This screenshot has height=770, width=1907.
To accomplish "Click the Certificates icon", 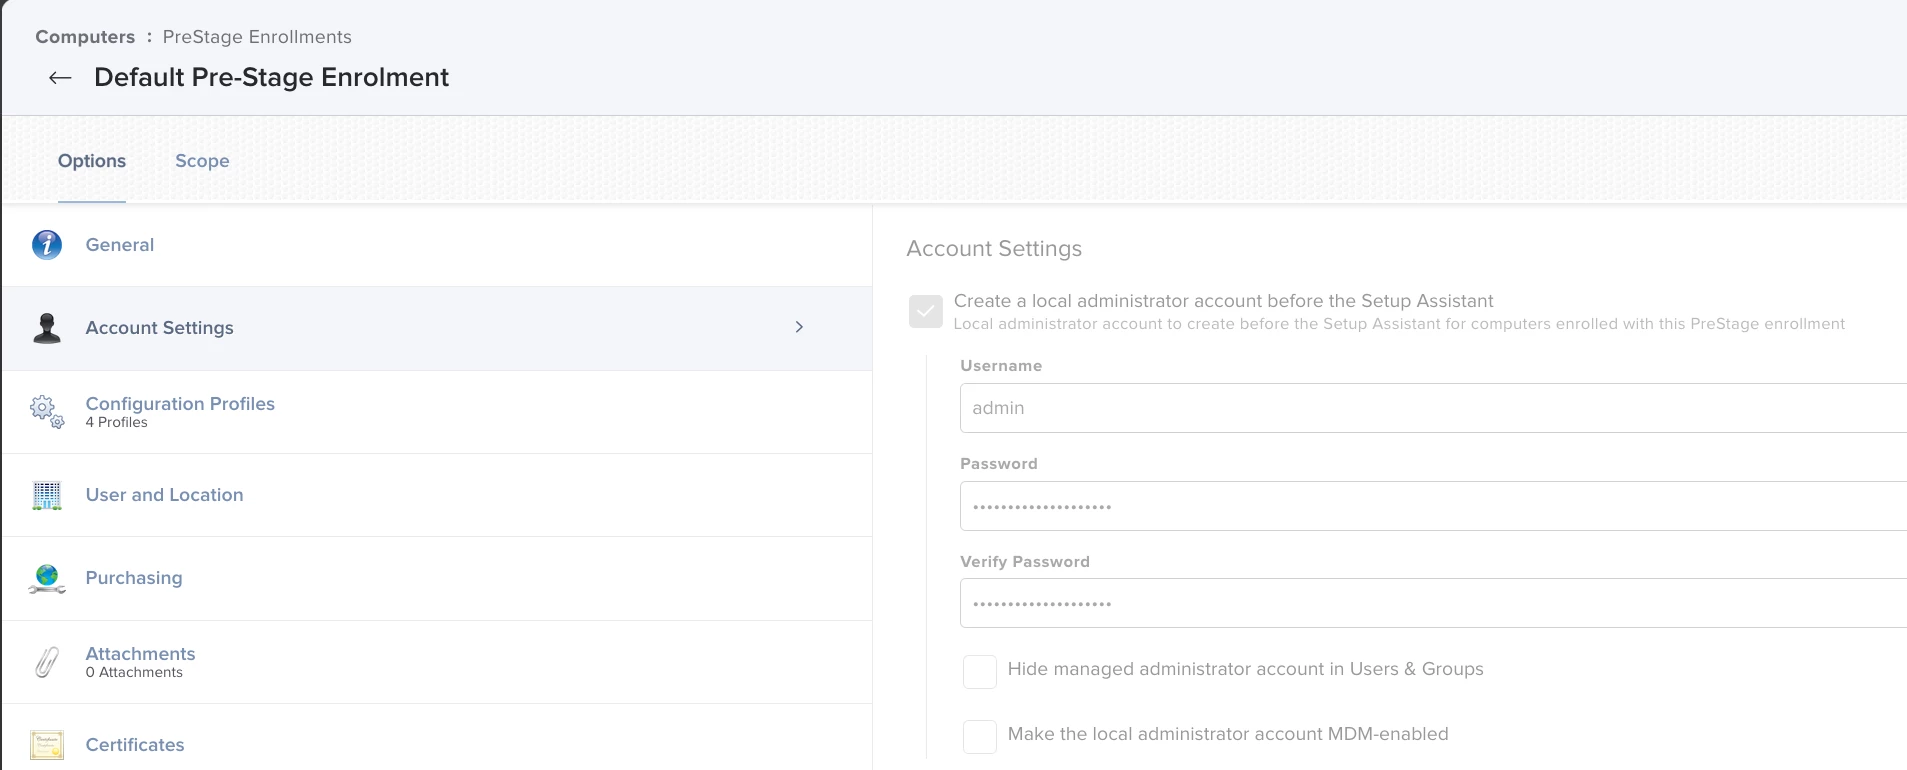I will pos(47,745).
